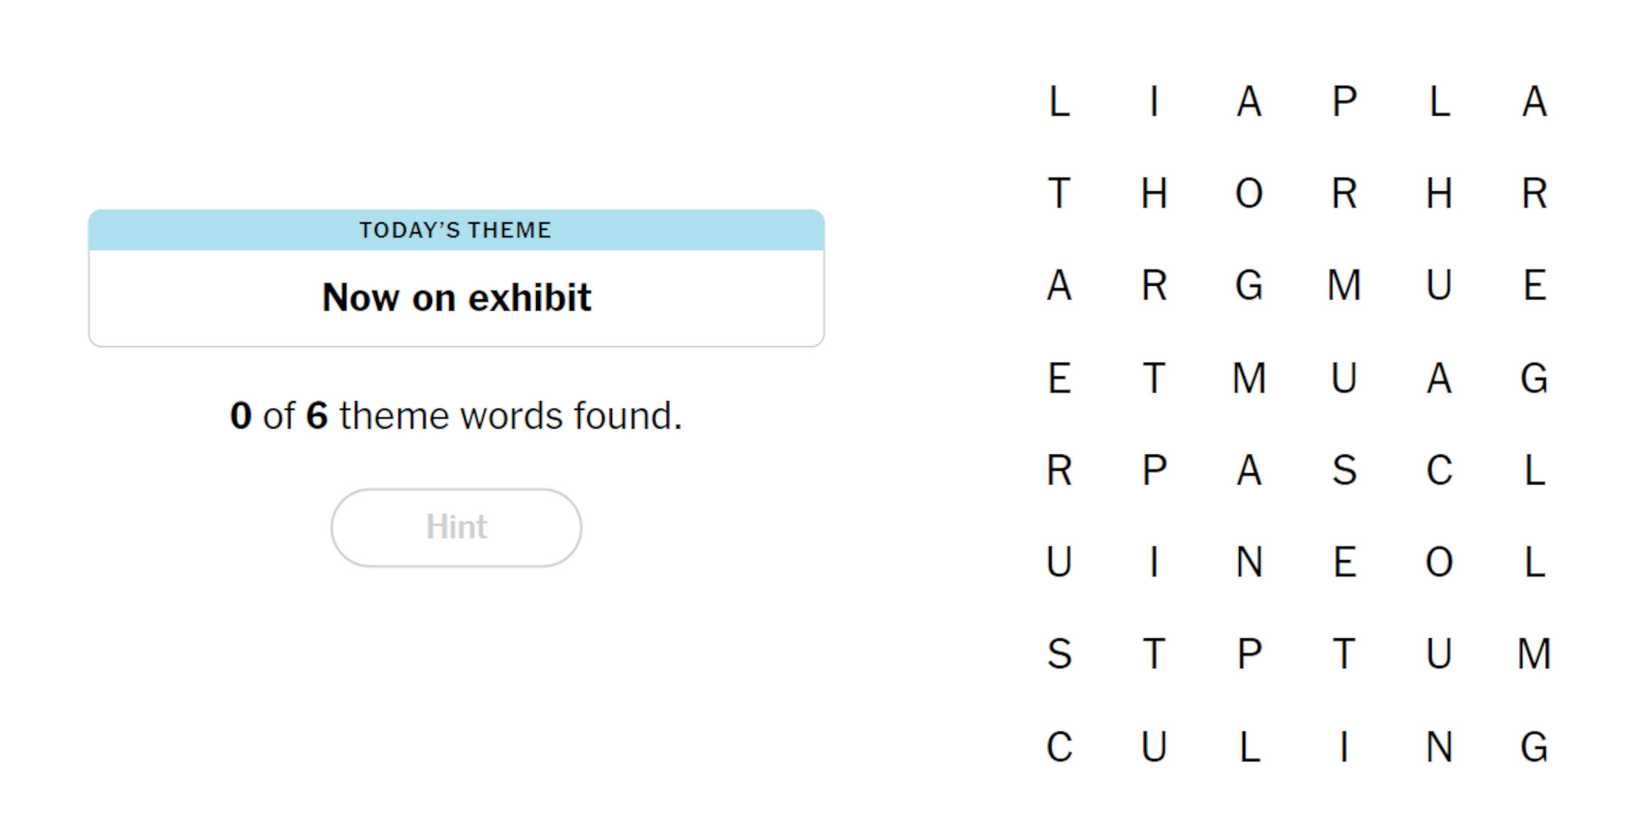Select letter P in the top row
Viewport: 1650px width, 825px height.
1344,101
